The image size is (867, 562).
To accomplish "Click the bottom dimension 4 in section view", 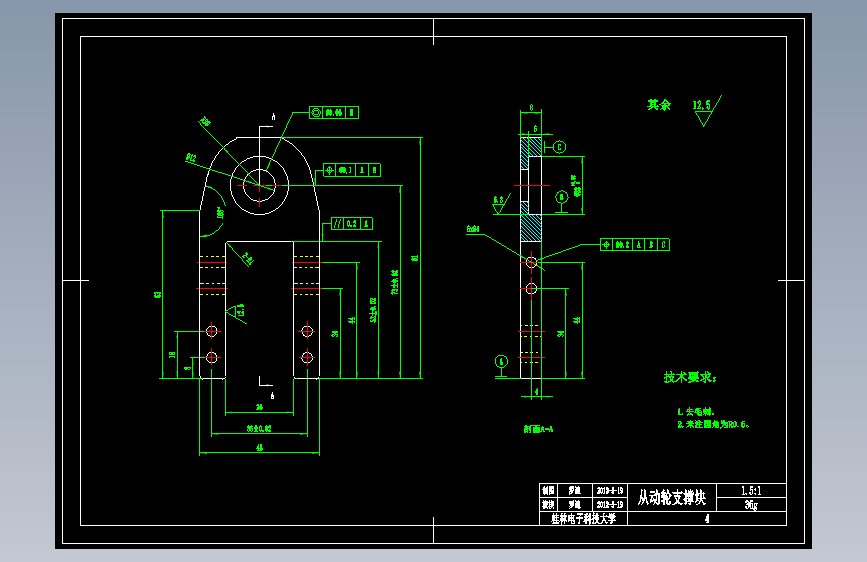I will point(536,392).
